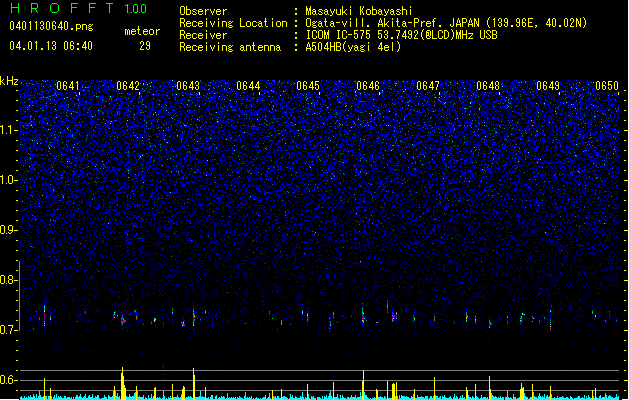Screen dimensions: 629x400
Task: Select the ICOM IC-575 receiver text
Action: [x=402, y=35]
